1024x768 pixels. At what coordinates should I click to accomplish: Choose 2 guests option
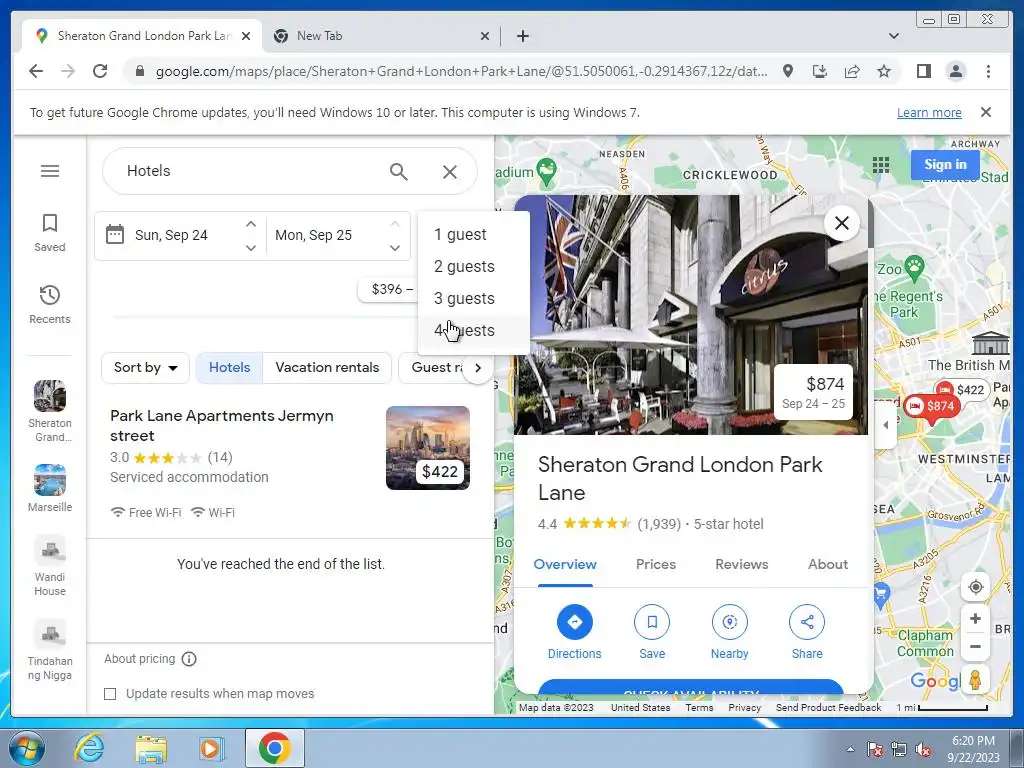click(x=473, y=266)
